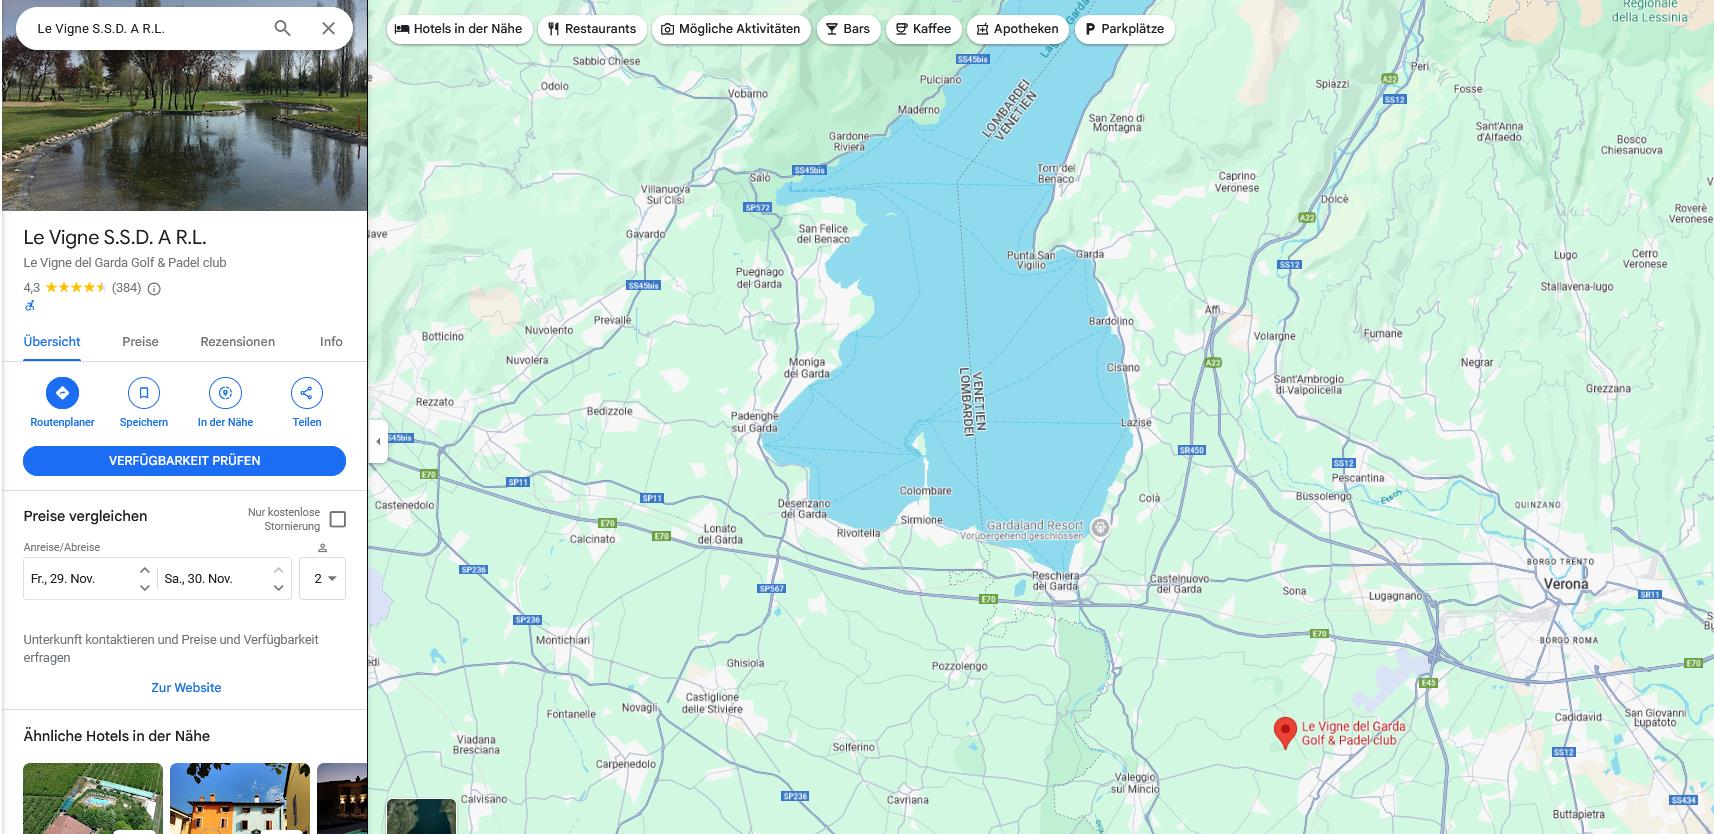
Task: Click Valeggio sul Mincio map label
Action: point(1135,783)
